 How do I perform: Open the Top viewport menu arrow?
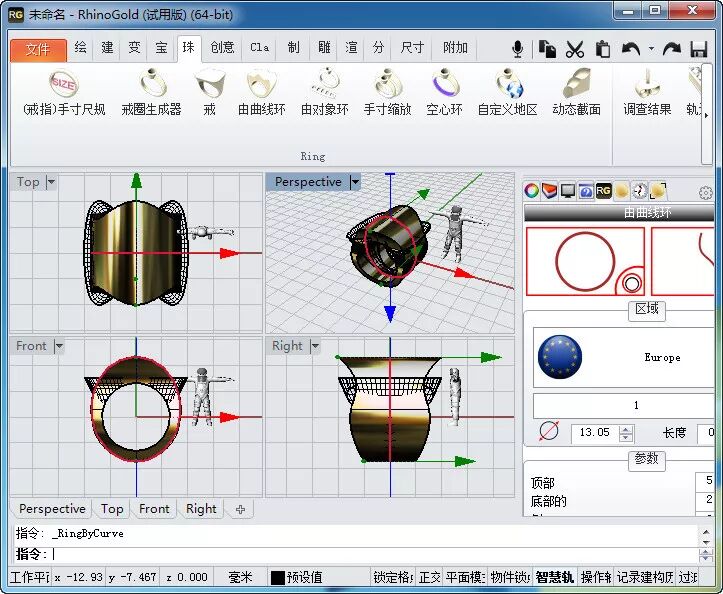(x=51, y=182)
